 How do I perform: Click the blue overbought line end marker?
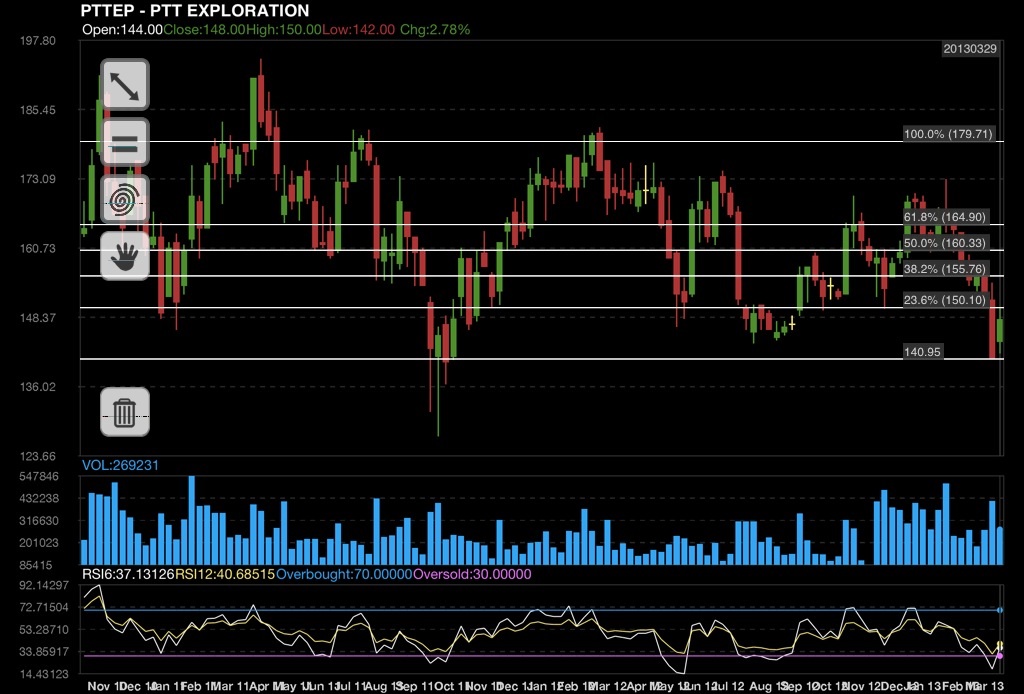[x=1000, y=610]
